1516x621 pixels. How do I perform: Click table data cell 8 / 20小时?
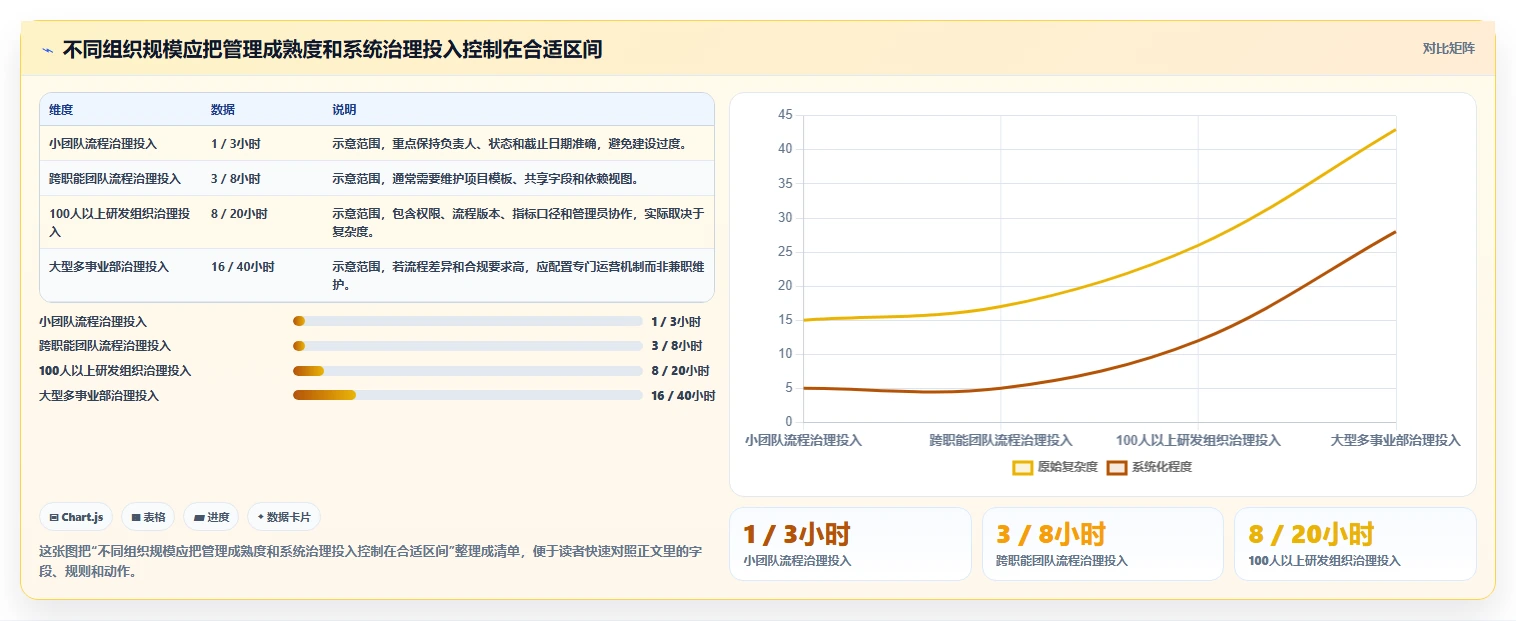pos(239,214)
